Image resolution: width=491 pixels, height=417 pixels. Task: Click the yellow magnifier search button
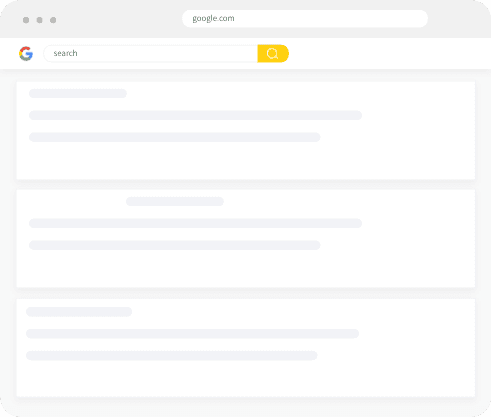[273, 53]
